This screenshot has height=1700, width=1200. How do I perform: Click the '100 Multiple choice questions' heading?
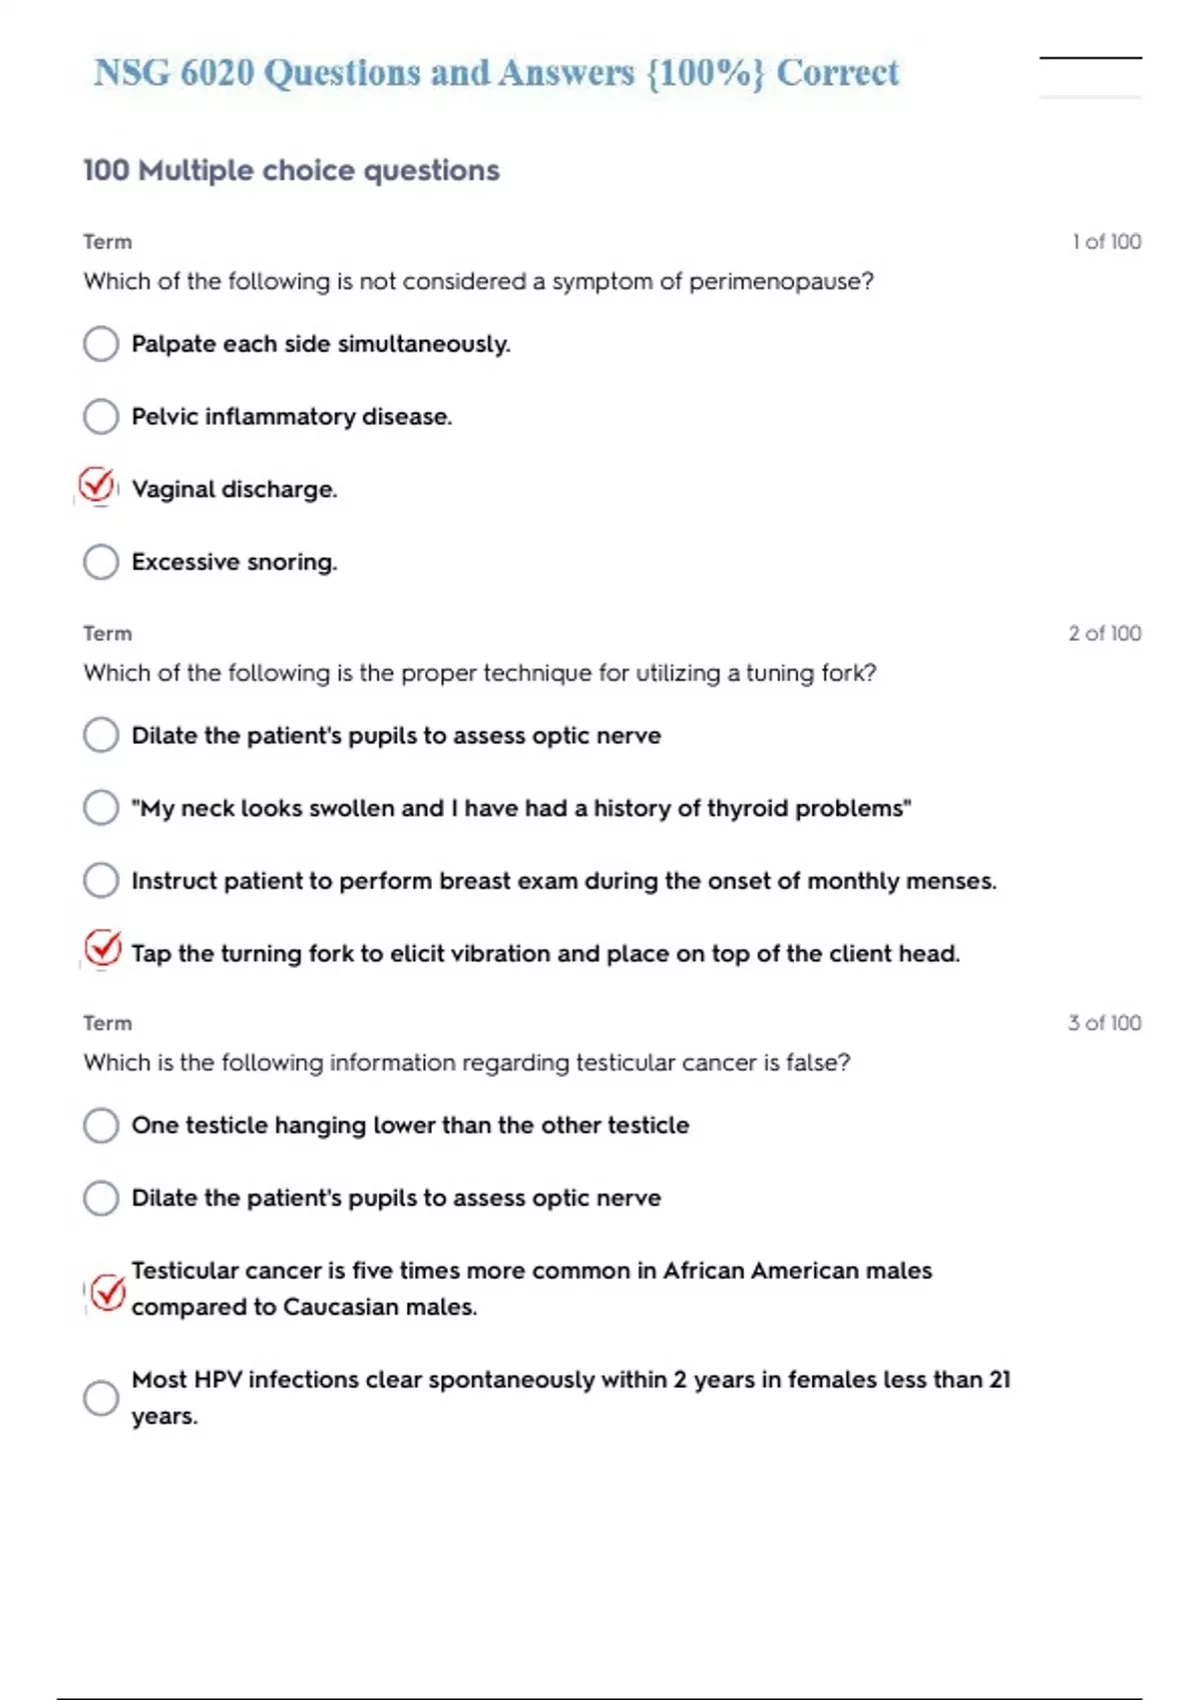click(291, 171)
